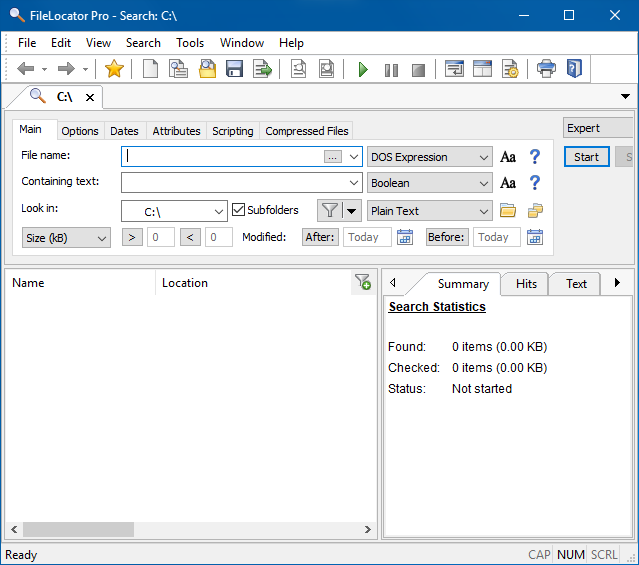Click the printer icon in toolbar

click(x=546, y=69)
